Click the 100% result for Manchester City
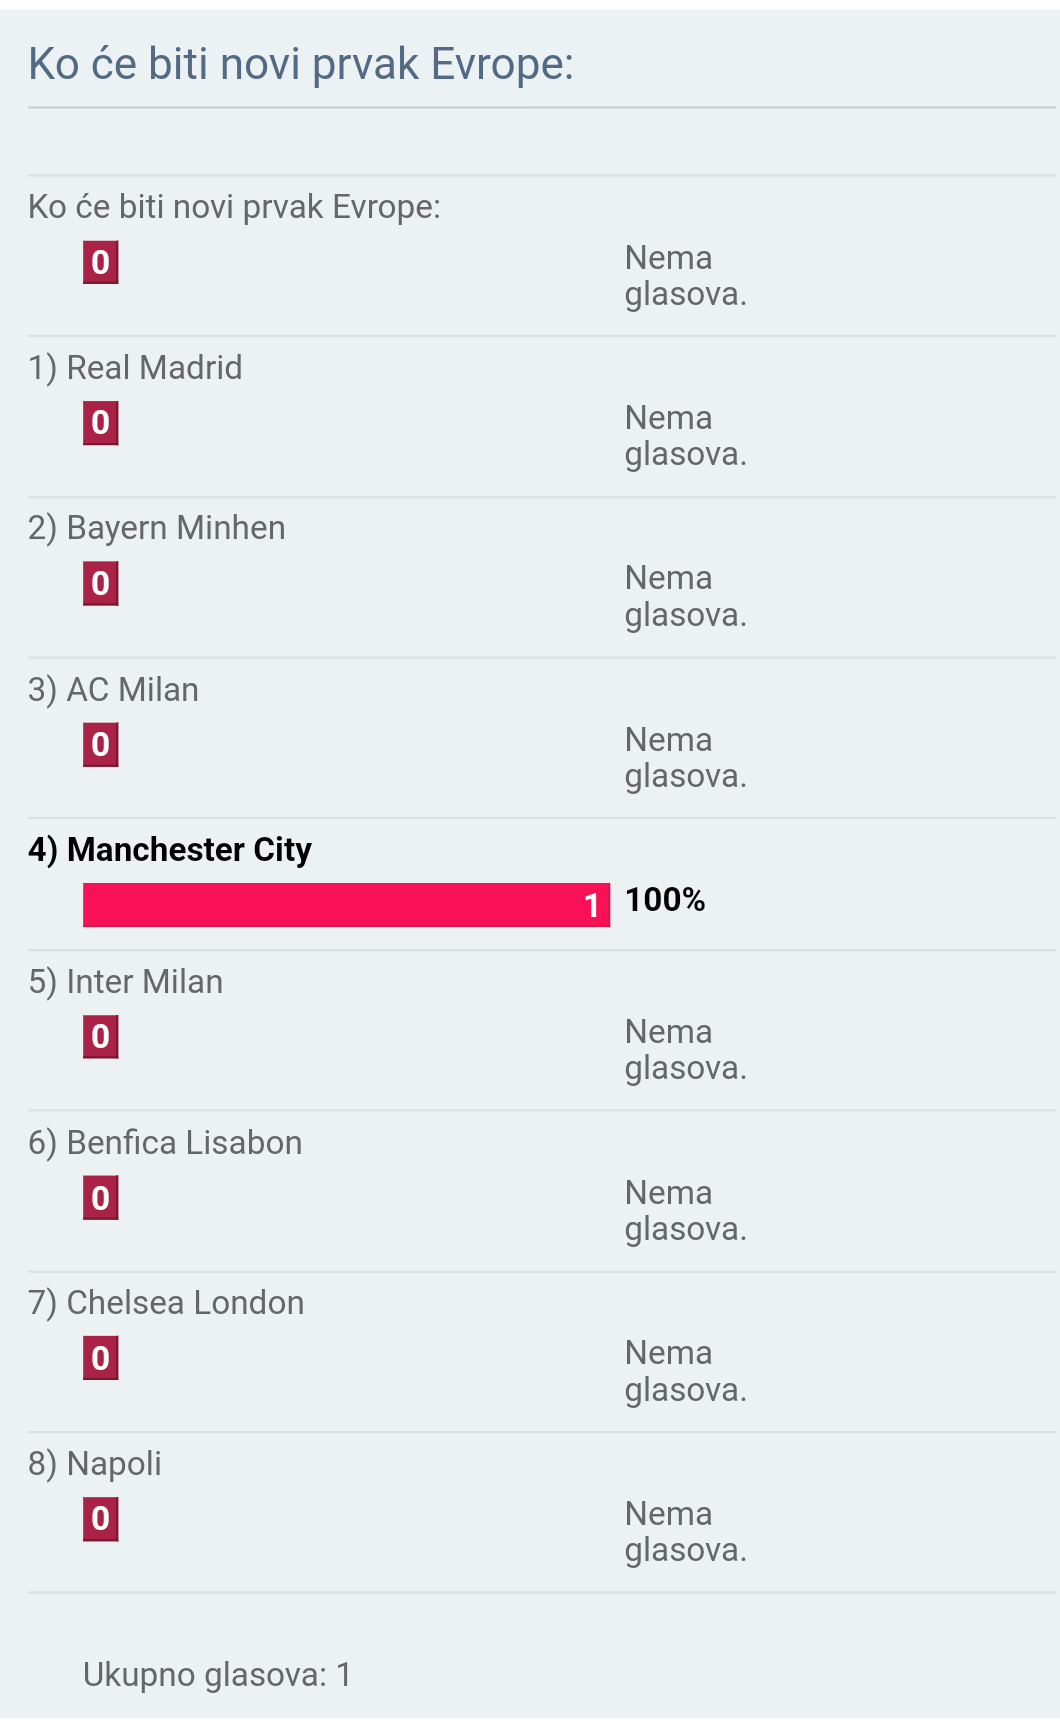This screenshot has height=1720, width=1060. pos(665,900)
